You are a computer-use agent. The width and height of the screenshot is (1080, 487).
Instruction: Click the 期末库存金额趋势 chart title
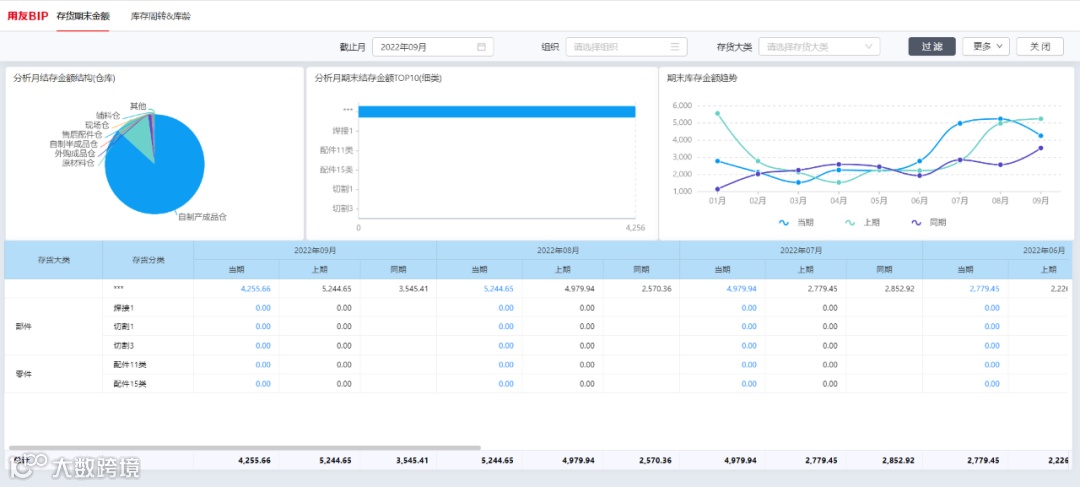tap(702, 79)
